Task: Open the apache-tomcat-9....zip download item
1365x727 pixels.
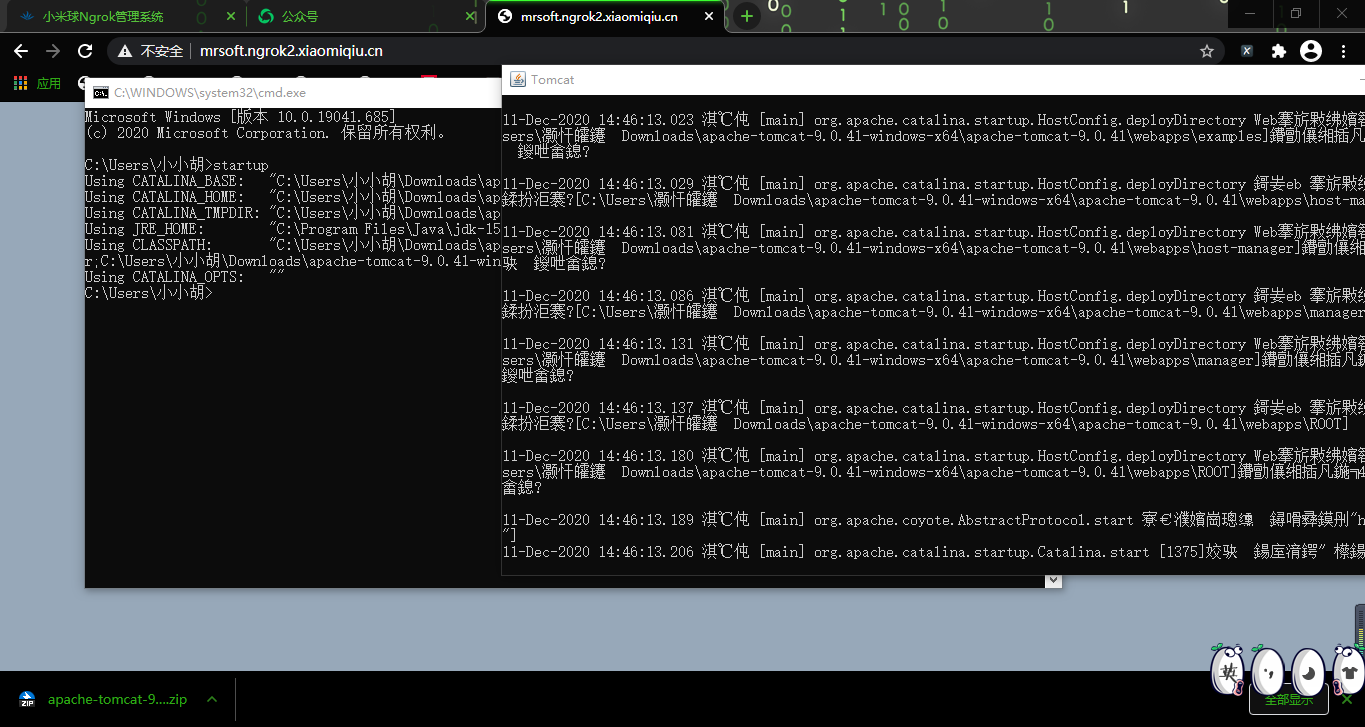Action: coord(117,699)
